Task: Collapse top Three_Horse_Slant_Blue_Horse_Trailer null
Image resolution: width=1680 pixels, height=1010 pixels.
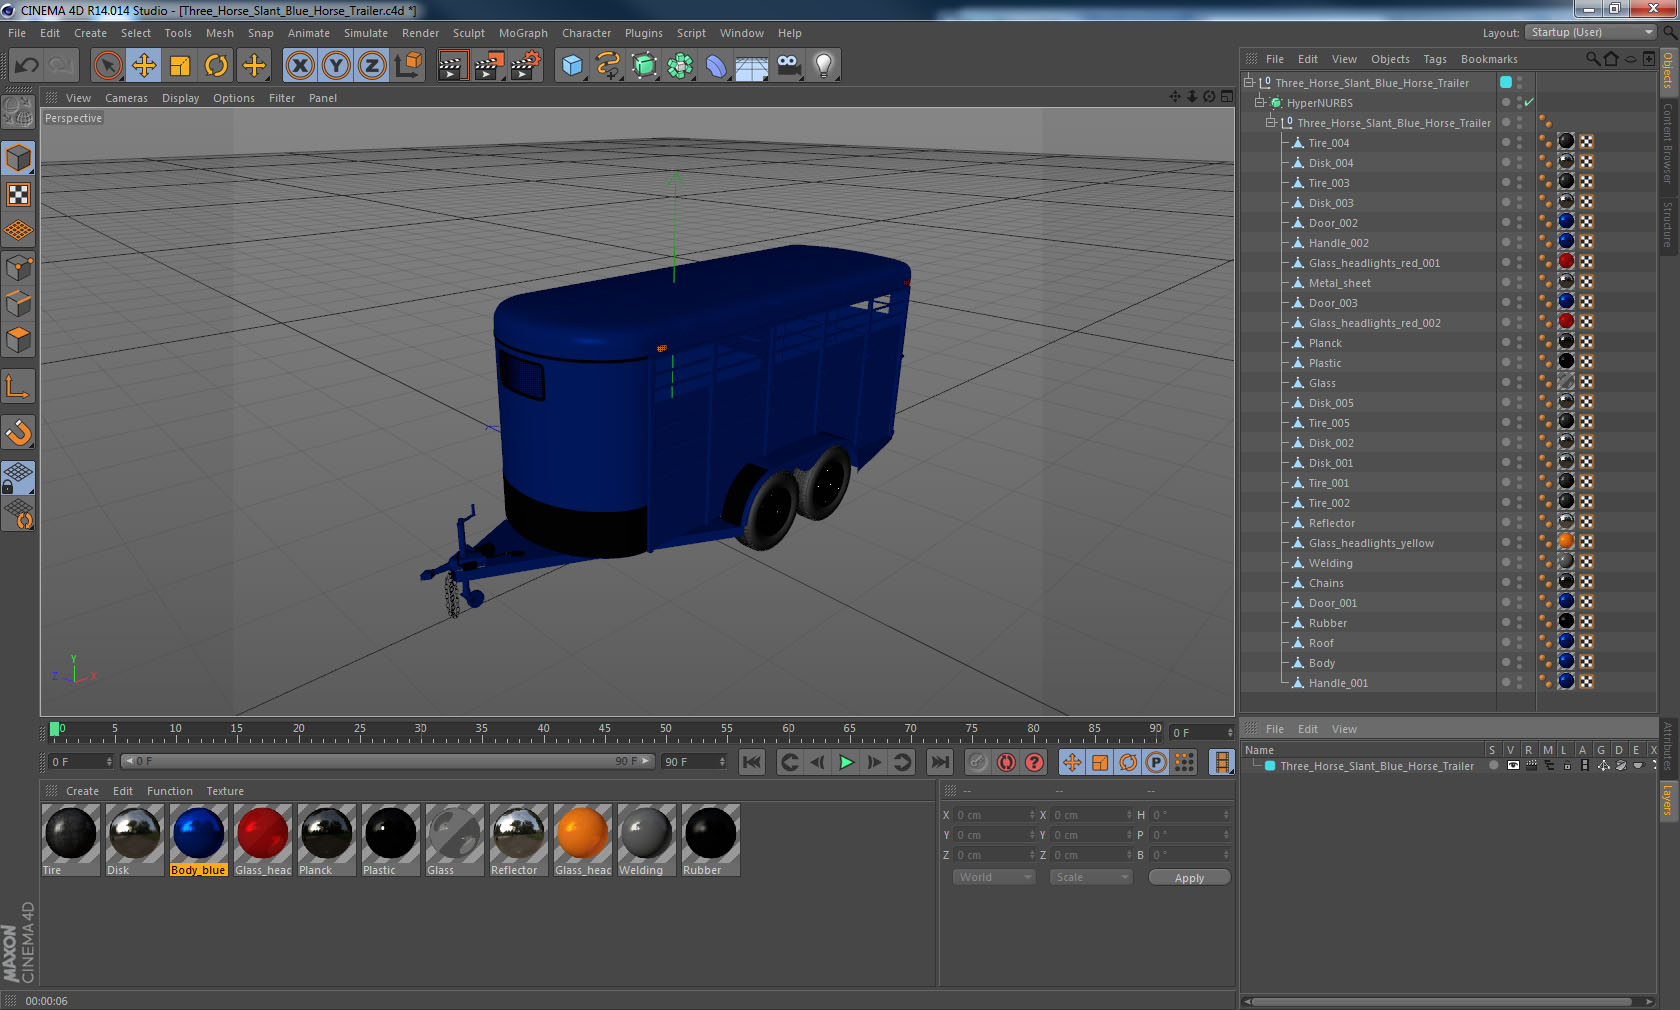Action: [x=1248, y=82]
